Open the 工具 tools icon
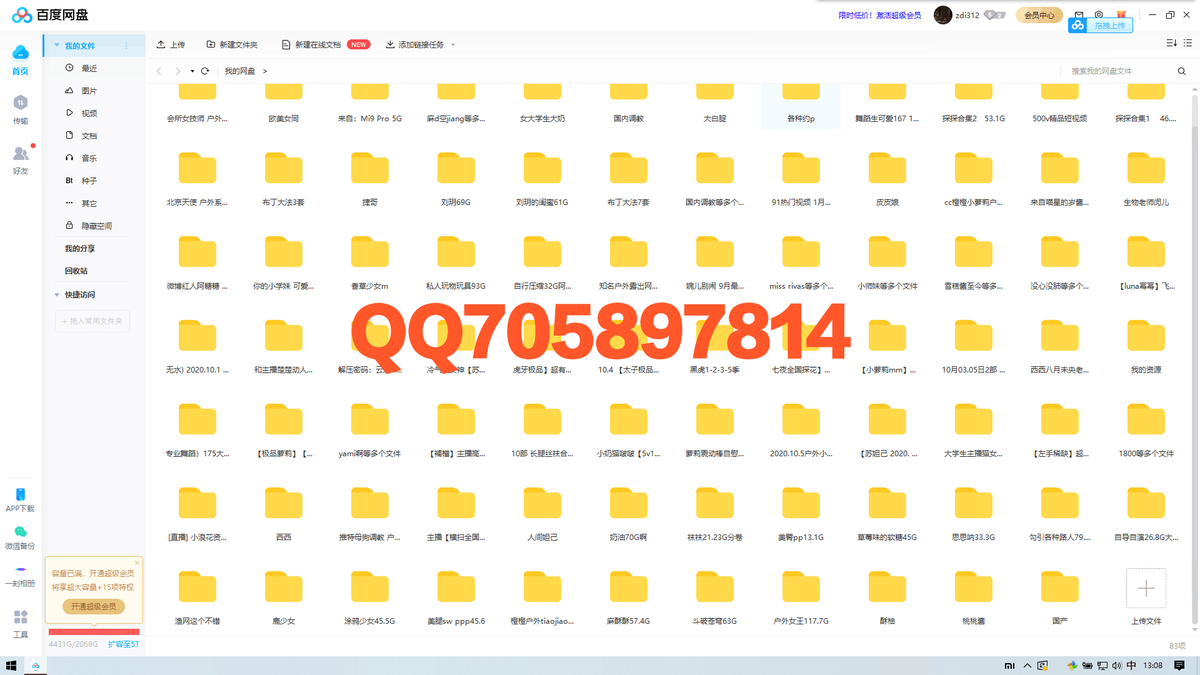The width and height of the screenshot is (1200, 675). coord(20,623)
